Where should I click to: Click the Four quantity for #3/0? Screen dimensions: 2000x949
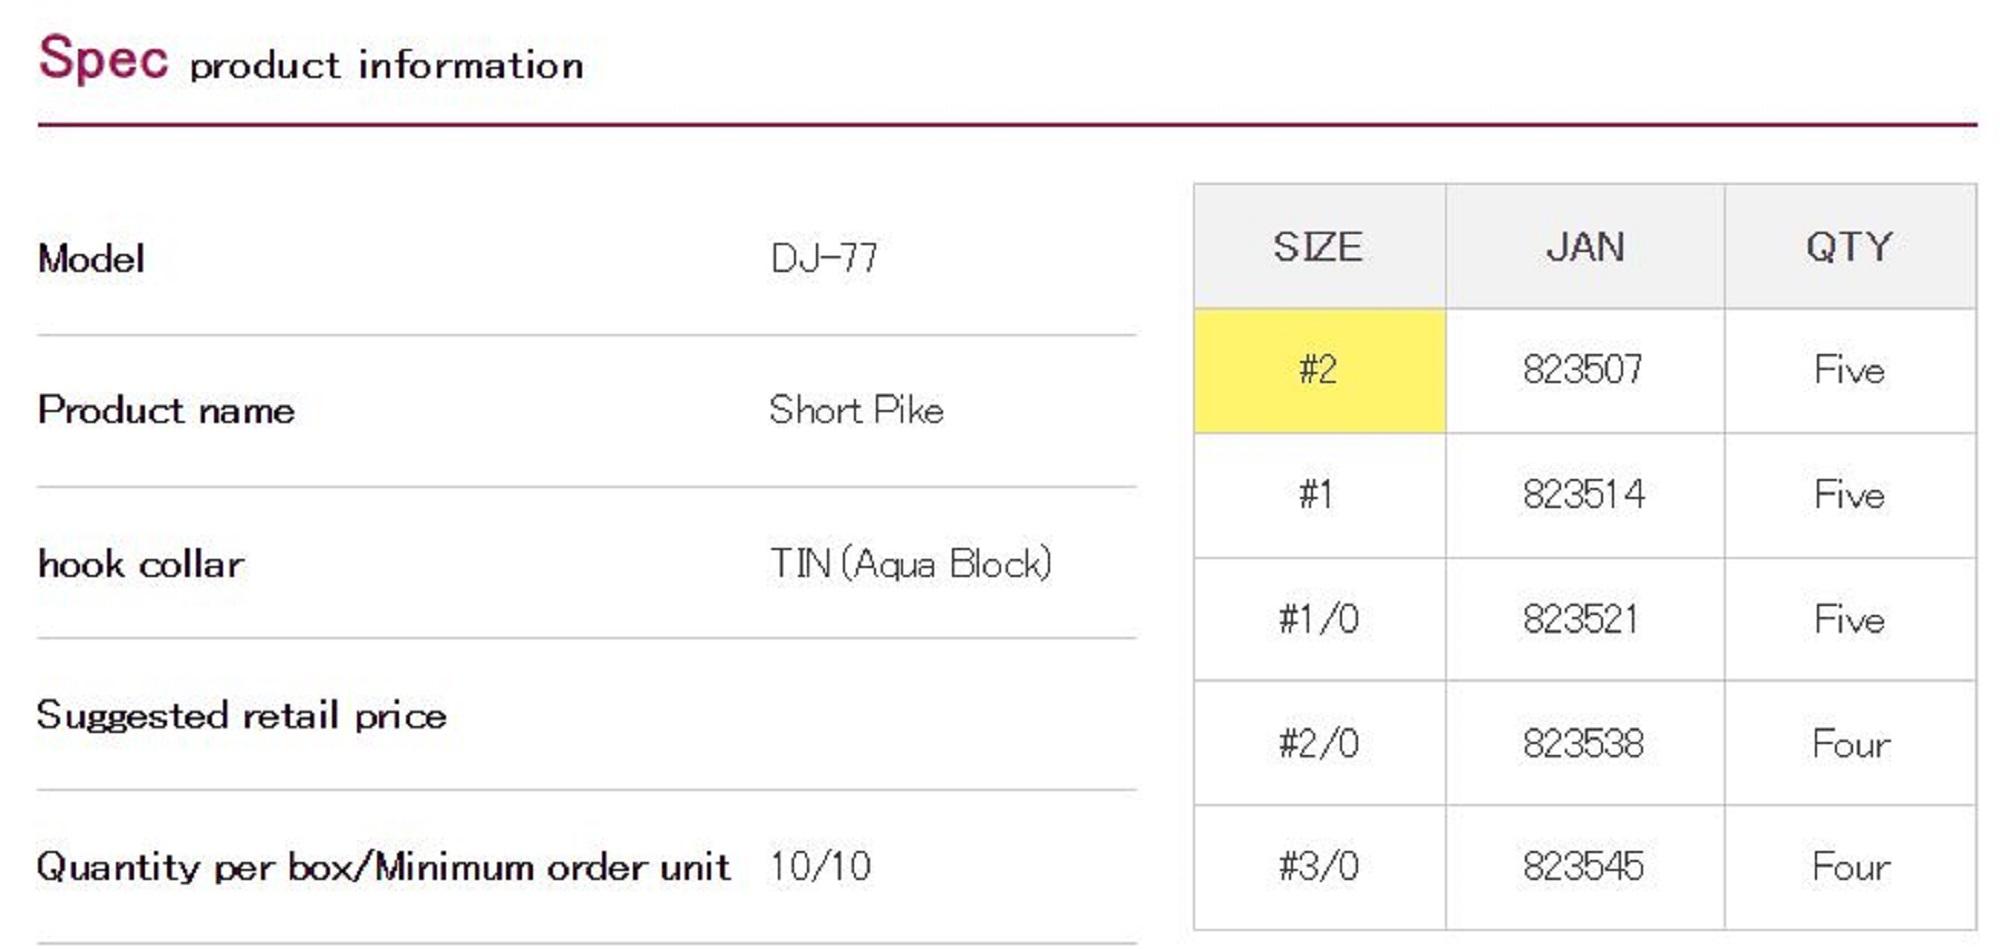click(x=1850, y=866)
